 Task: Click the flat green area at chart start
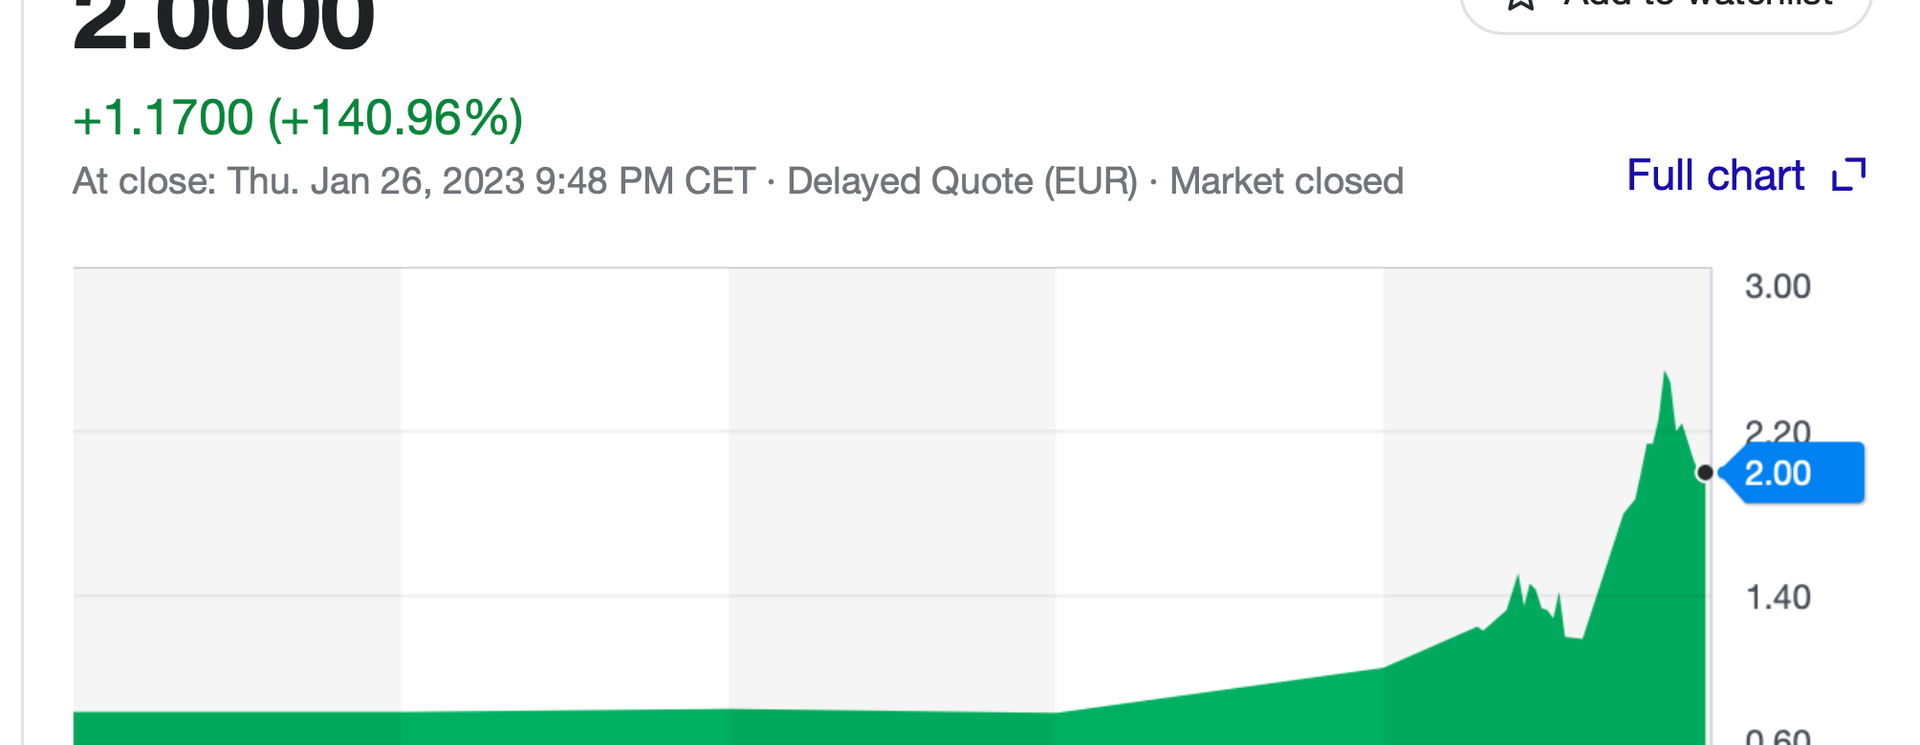coord(237,728)
